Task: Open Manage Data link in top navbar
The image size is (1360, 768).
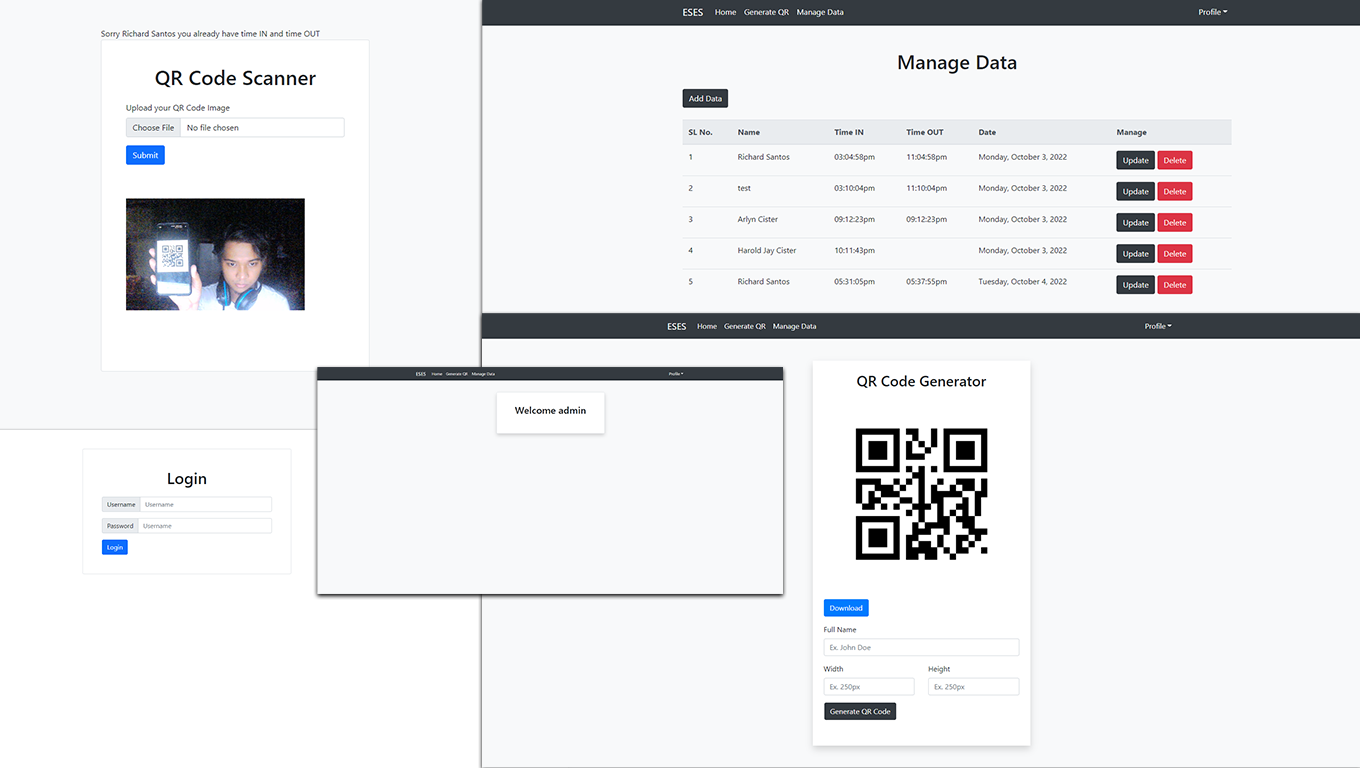Action: [x=820, y=12]
